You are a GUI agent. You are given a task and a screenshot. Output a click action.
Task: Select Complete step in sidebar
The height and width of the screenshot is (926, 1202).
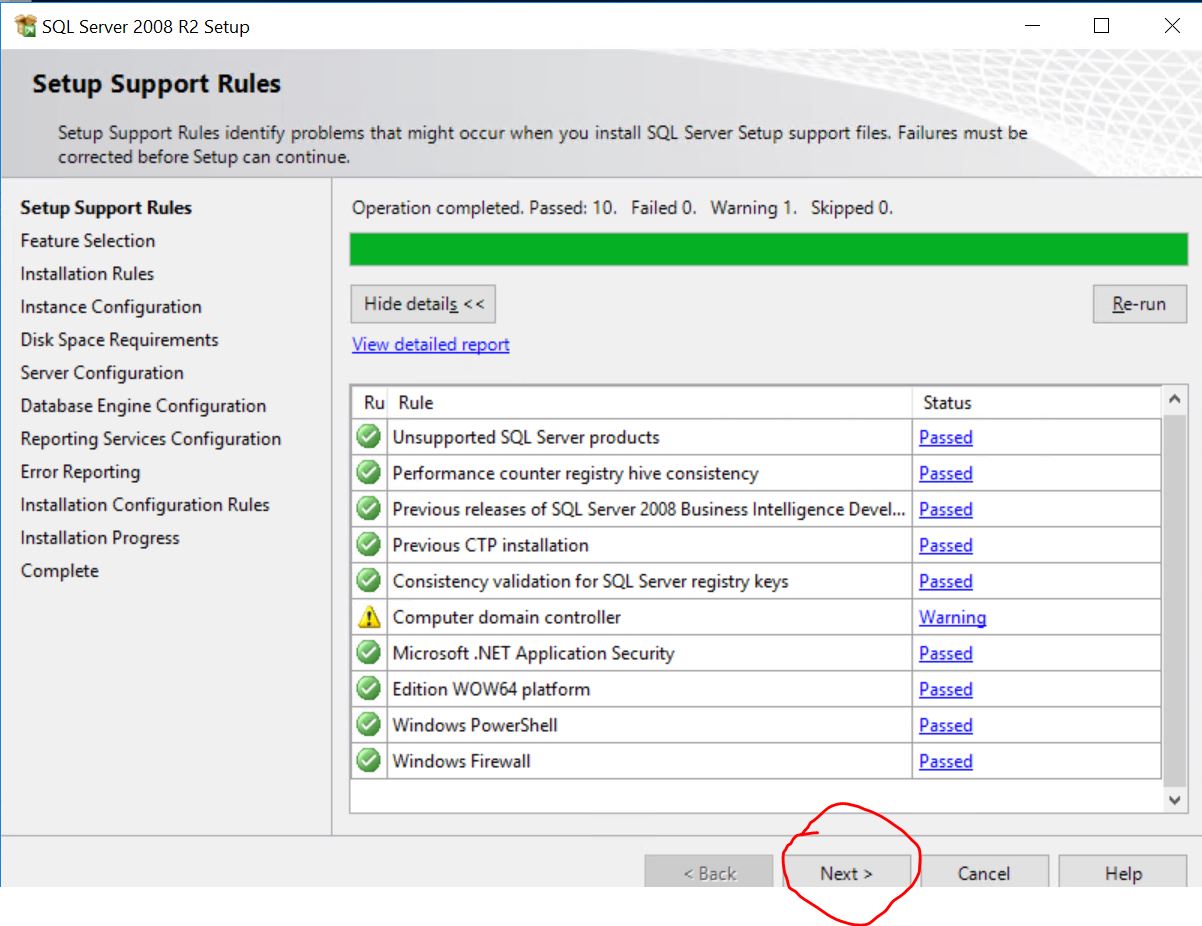coord(60,571)
